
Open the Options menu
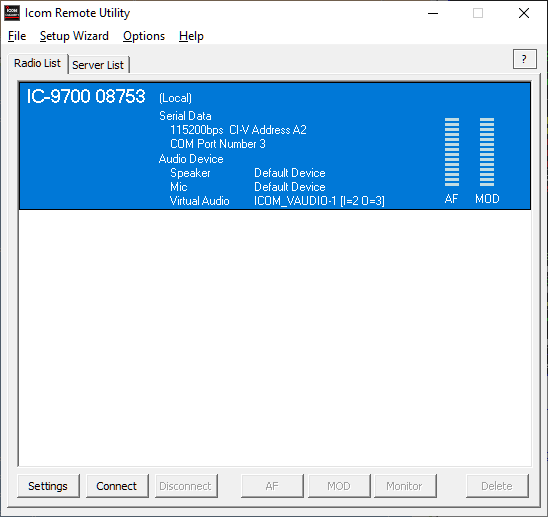pos(144,36)
